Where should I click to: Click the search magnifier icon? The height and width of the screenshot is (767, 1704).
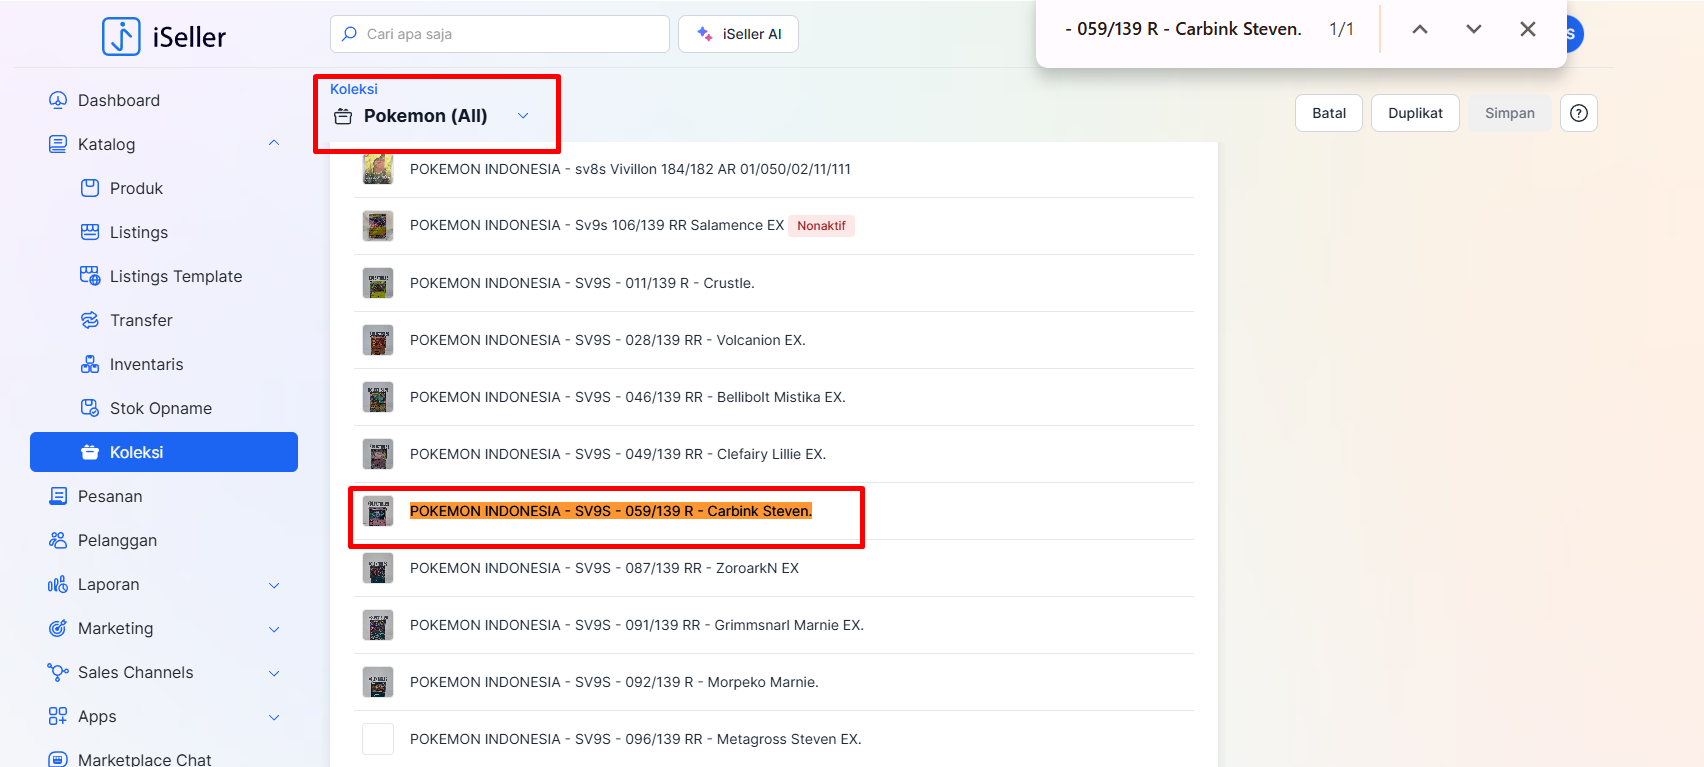point(349,34)
